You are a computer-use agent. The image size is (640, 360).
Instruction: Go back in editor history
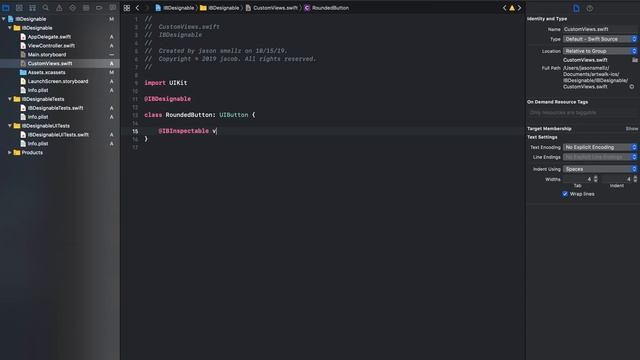137,8
